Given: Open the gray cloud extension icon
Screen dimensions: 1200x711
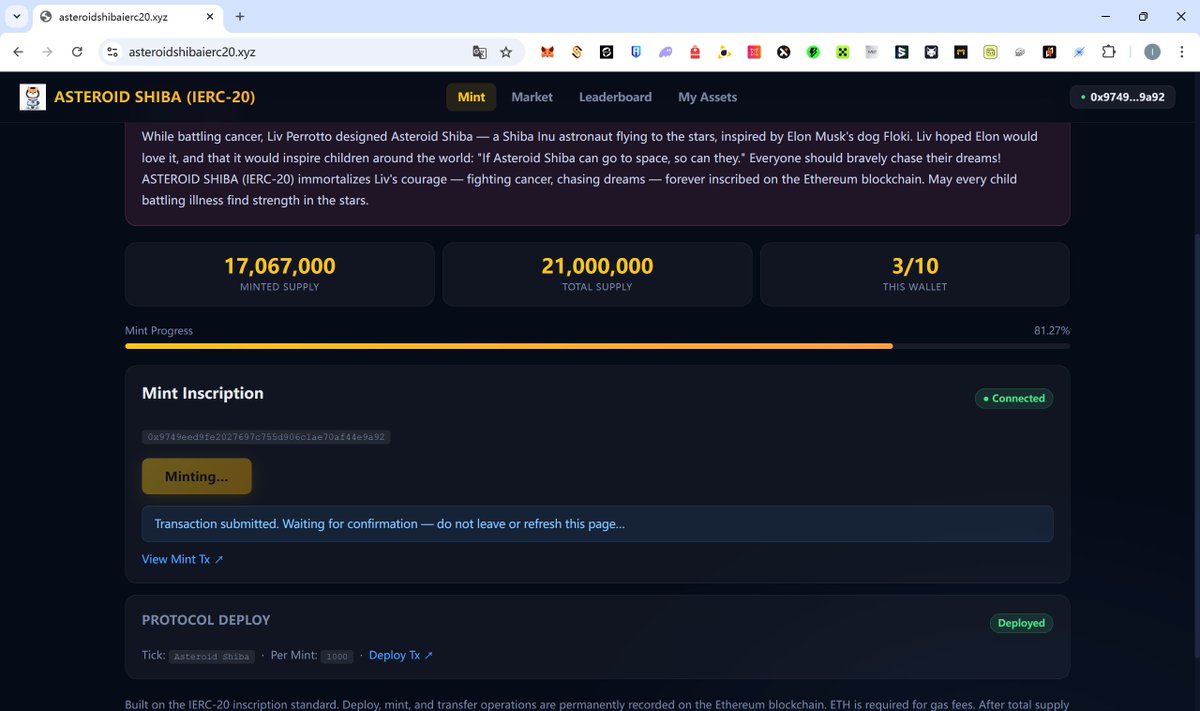Looking at the screenshot, I should click(x=1020, y=52).
